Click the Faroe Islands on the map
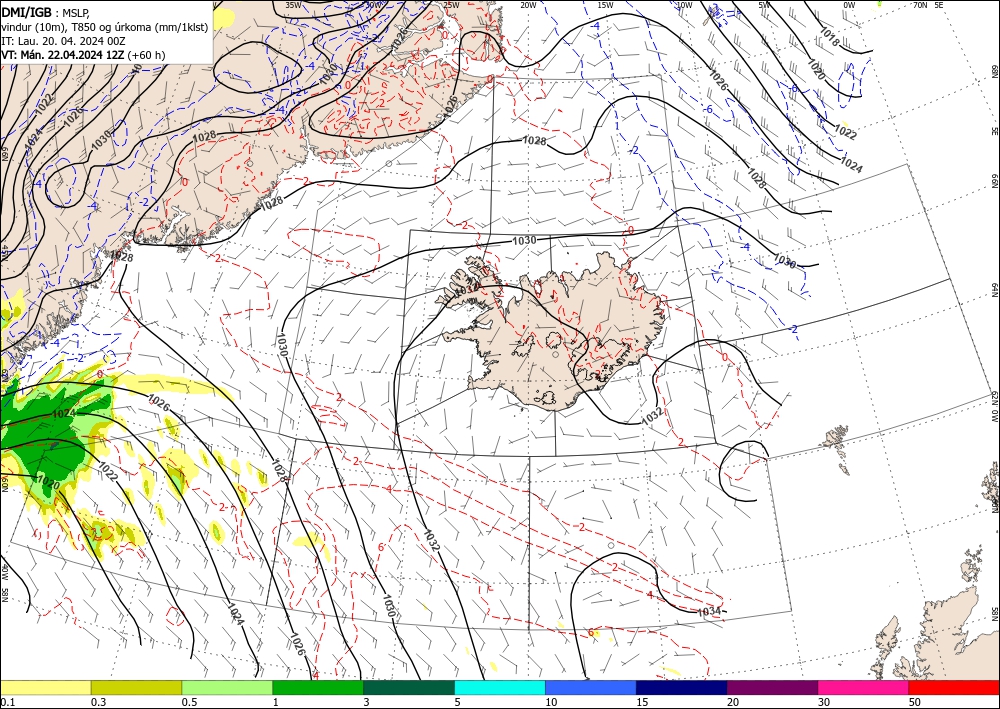This screenshot has width=1000, height=709. tap(837, 446)
